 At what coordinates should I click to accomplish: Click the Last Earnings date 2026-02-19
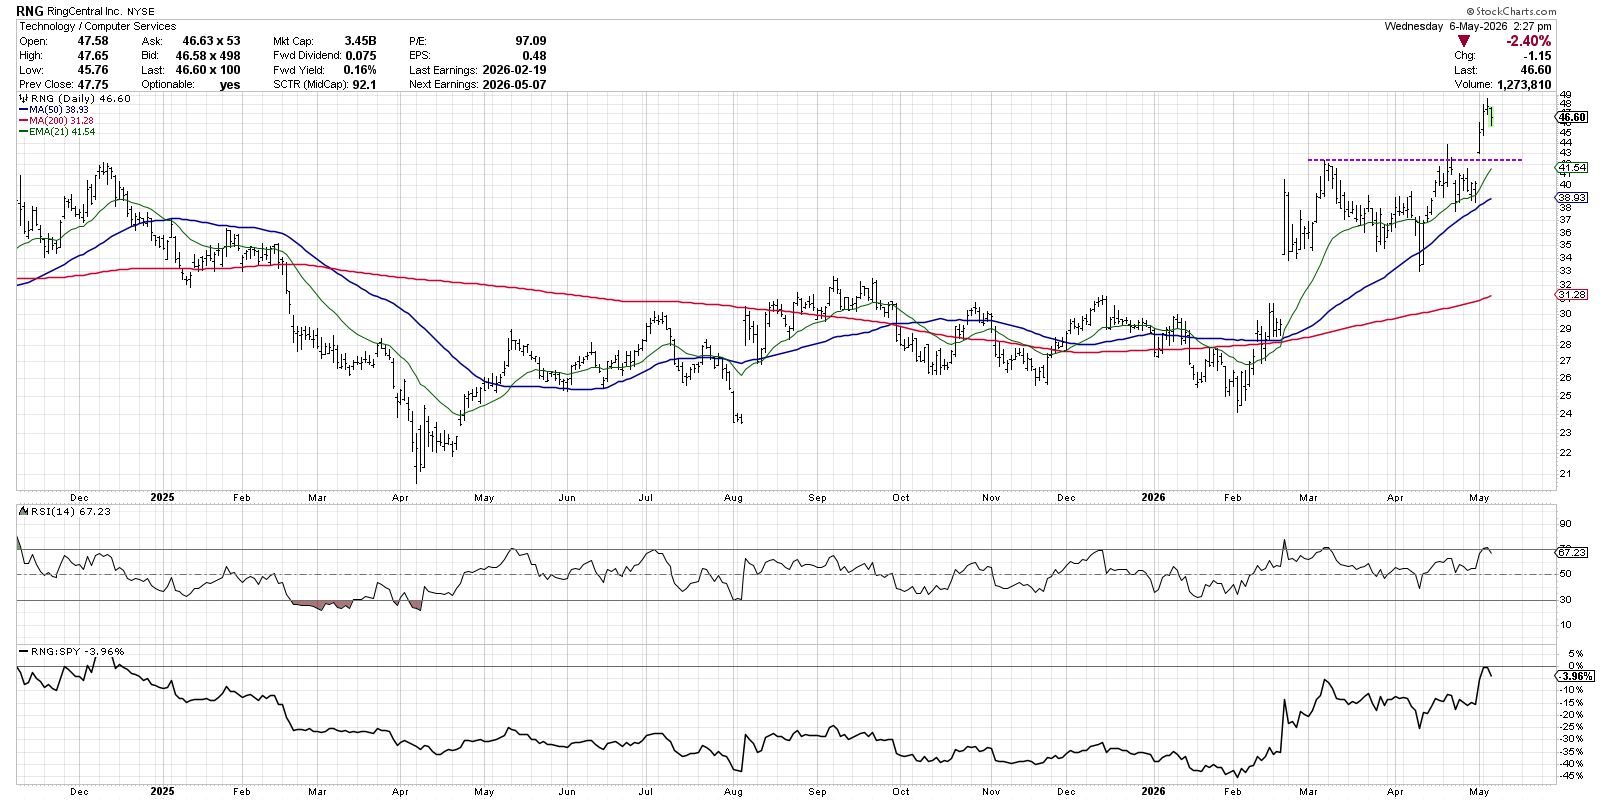click(514, 70)
